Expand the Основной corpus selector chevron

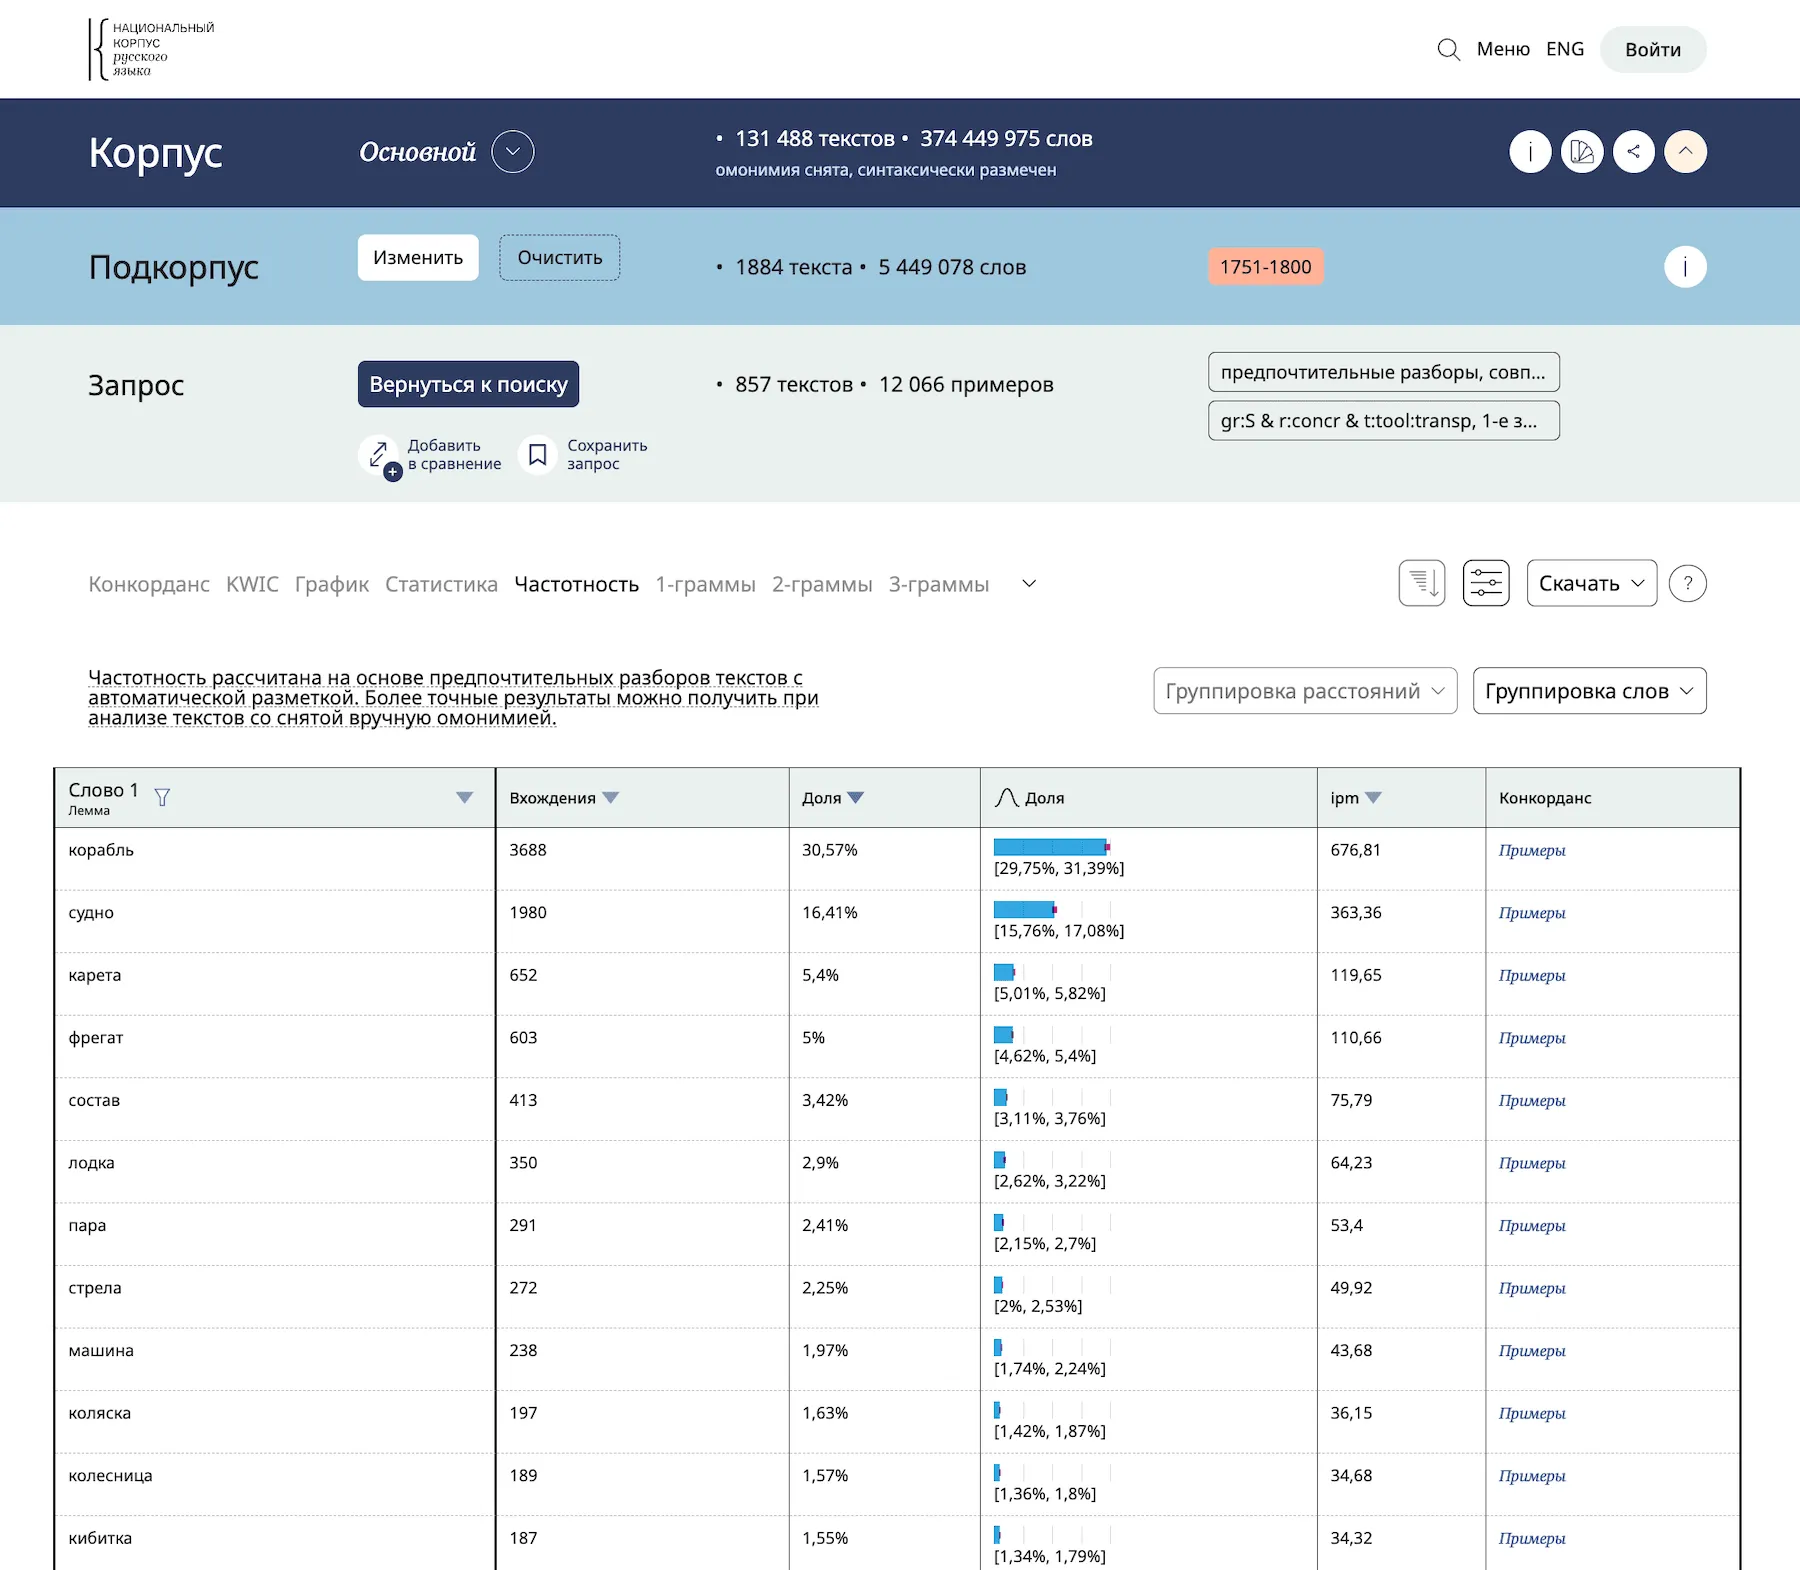coord(513,152)
